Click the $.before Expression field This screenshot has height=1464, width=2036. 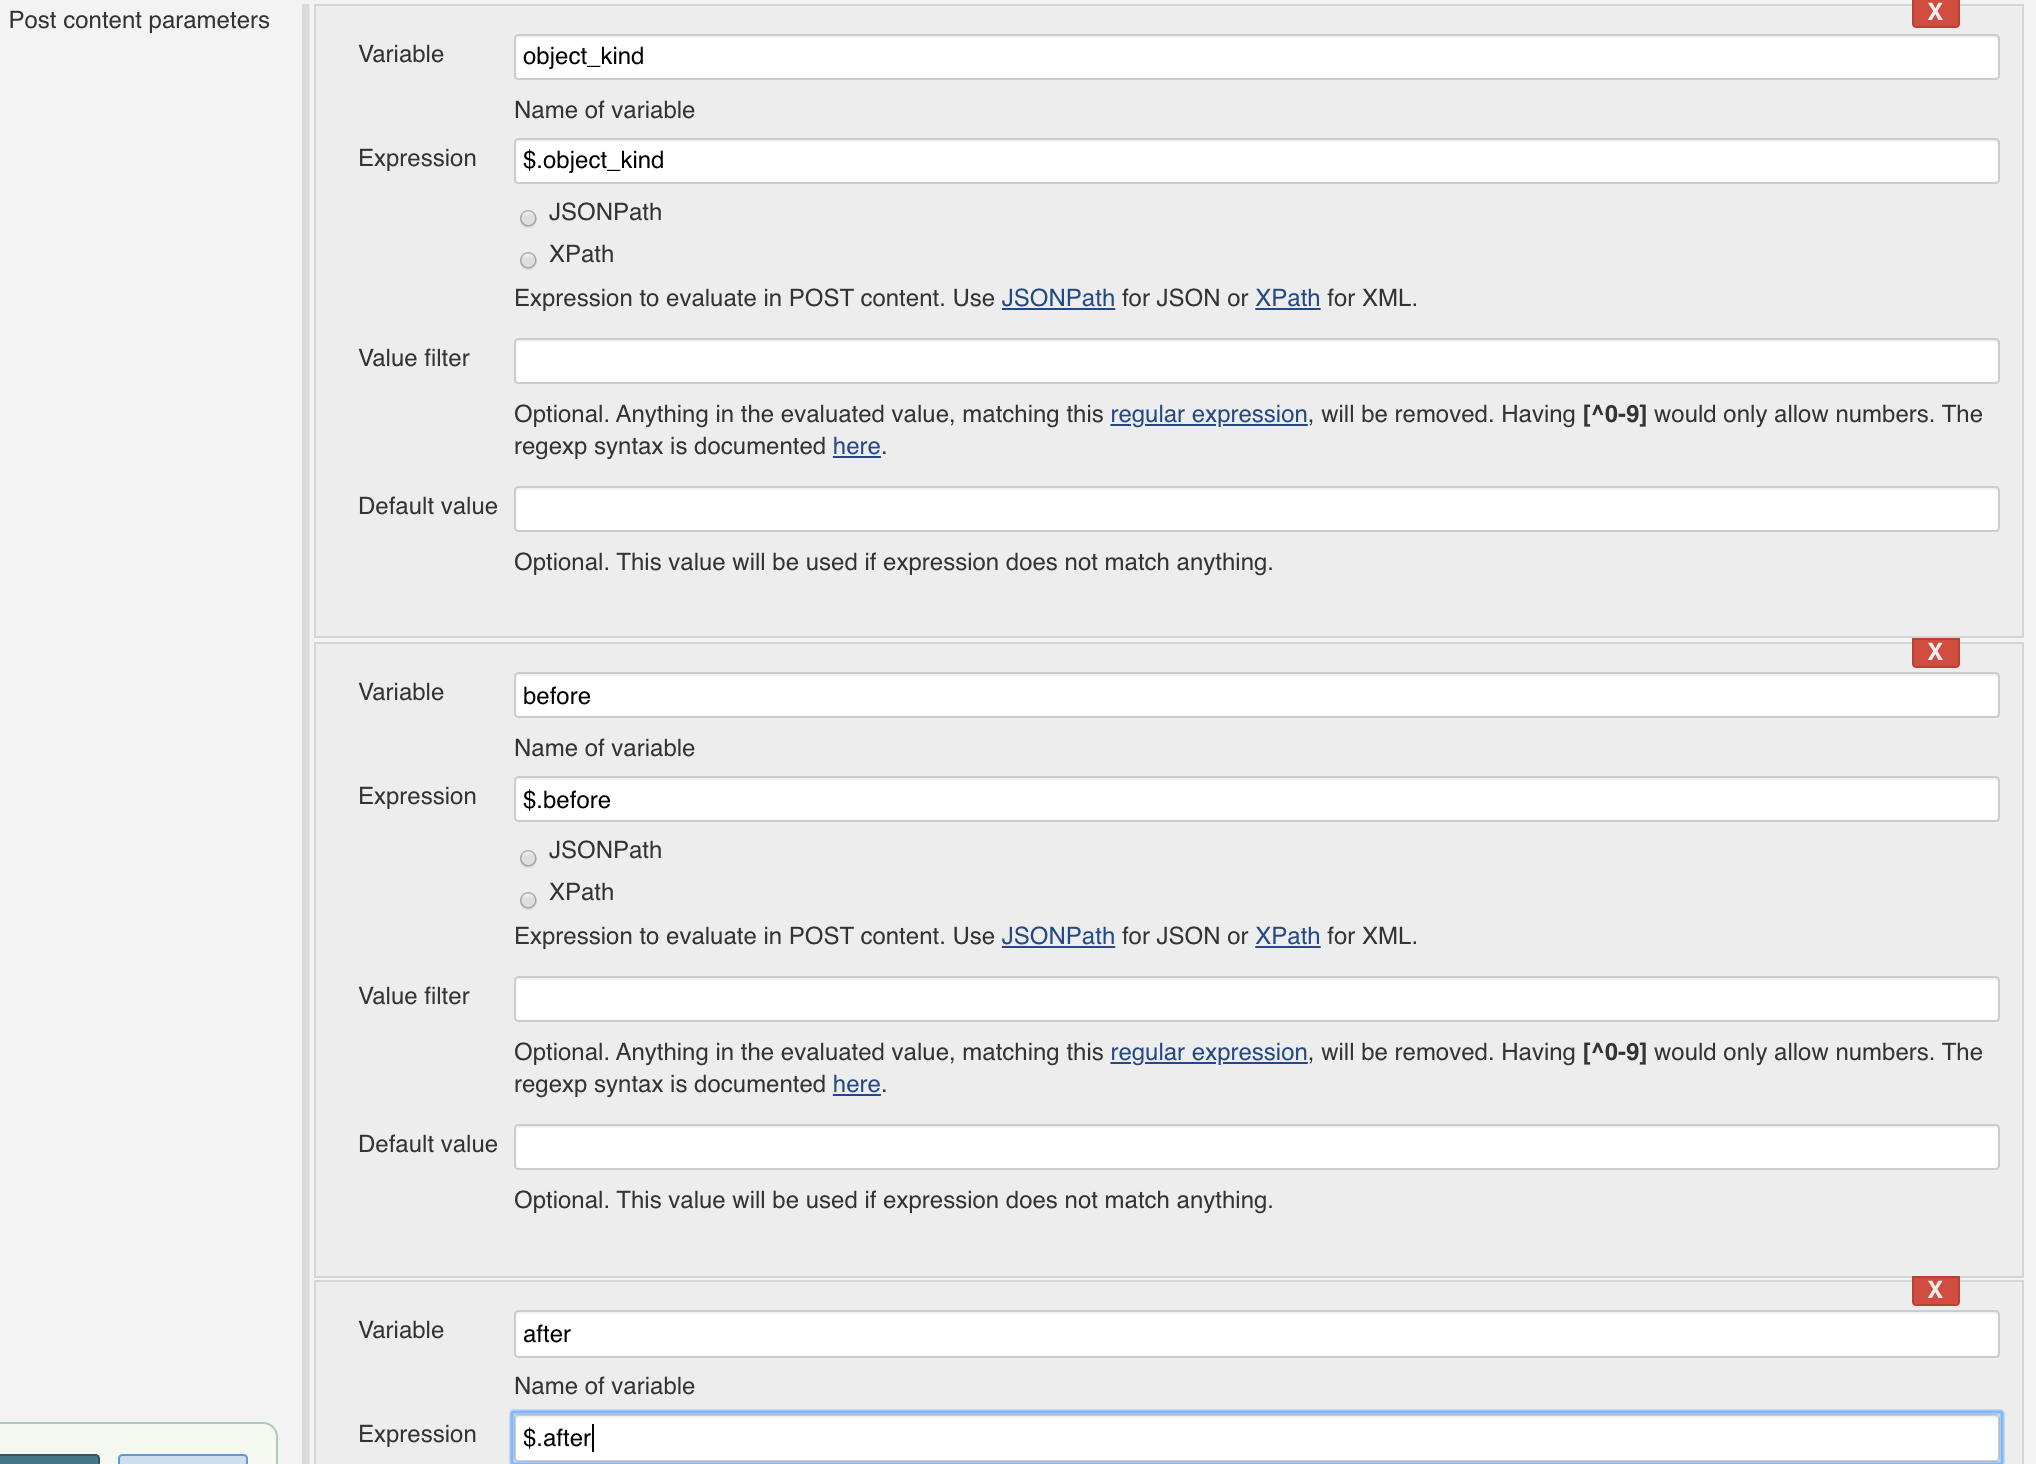(x=1256, y=799)
